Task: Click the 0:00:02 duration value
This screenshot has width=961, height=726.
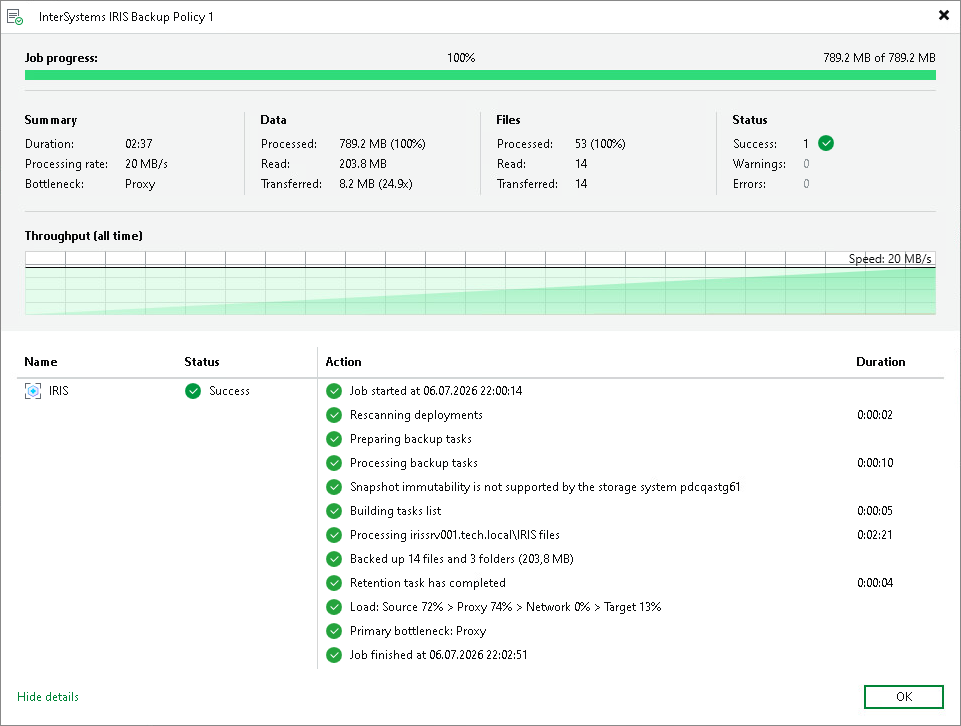Action: (x=875, y=415)
